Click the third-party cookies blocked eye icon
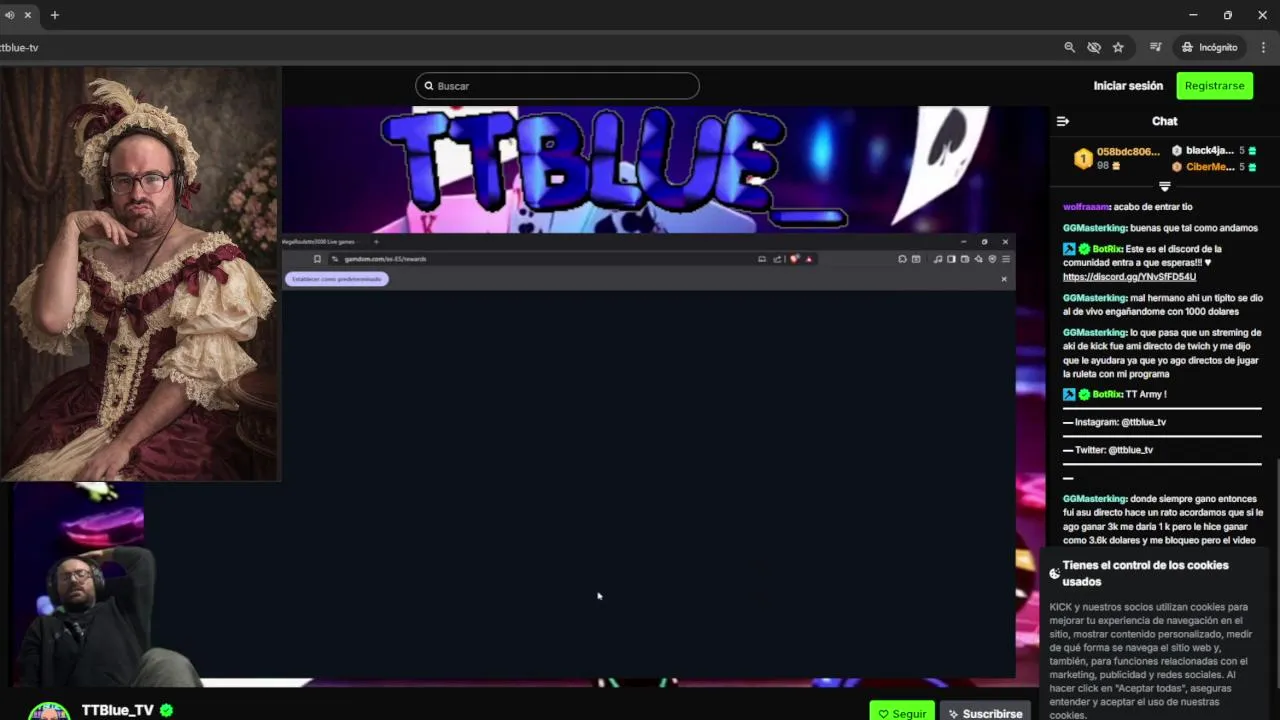This screenshot has width=1280, height=720. coord(1094,47)
